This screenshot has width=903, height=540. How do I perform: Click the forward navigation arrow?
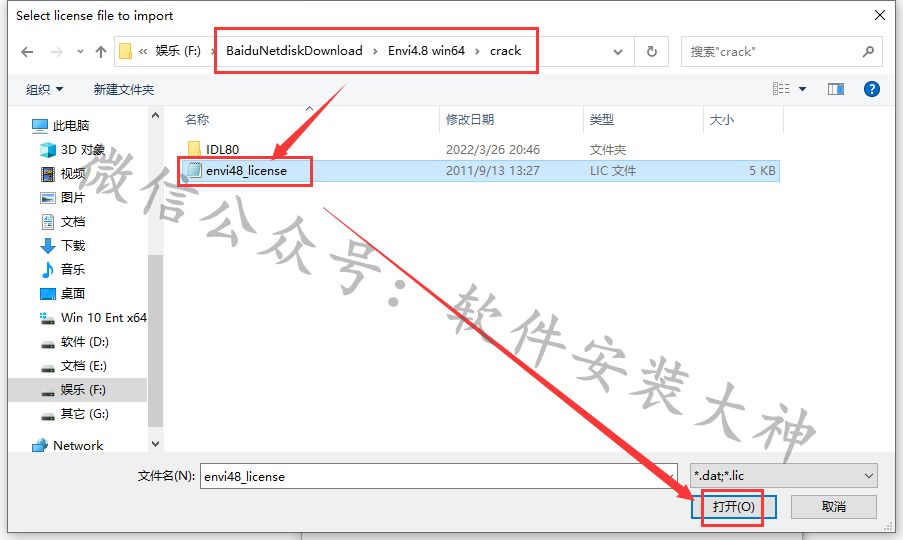pos(56,52)
